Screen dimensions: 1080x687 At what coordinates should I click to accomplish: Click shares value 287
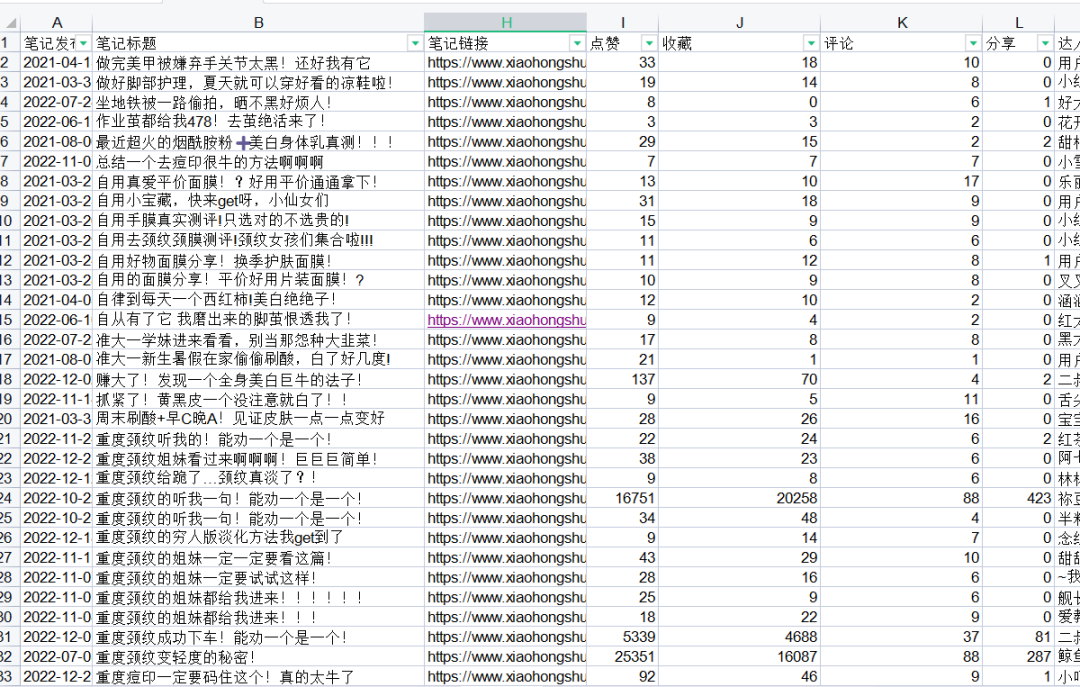click(1019, 657)
